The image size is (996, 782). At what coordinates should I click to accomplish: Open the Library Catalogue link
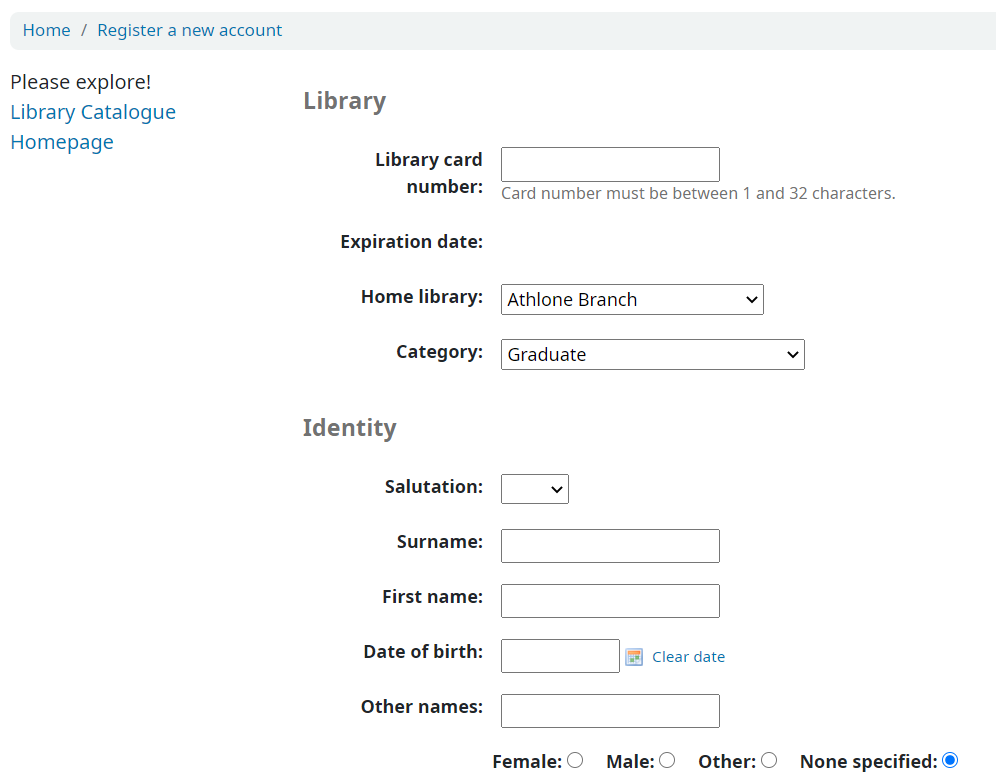[x=93, y=112]
